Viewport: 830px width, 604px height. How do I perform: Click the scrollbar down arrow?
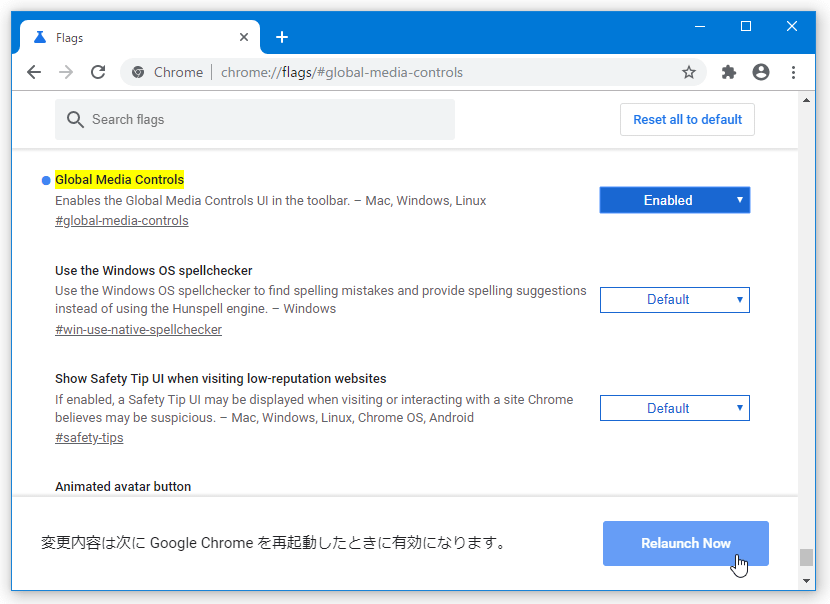tap(806, 581)
